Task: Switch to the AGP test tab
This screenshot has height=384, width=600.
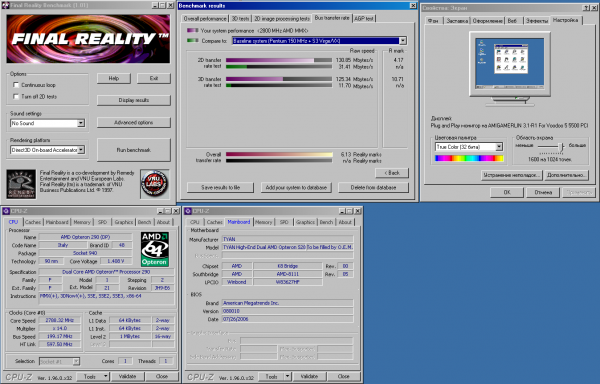Action: [364, 18]
